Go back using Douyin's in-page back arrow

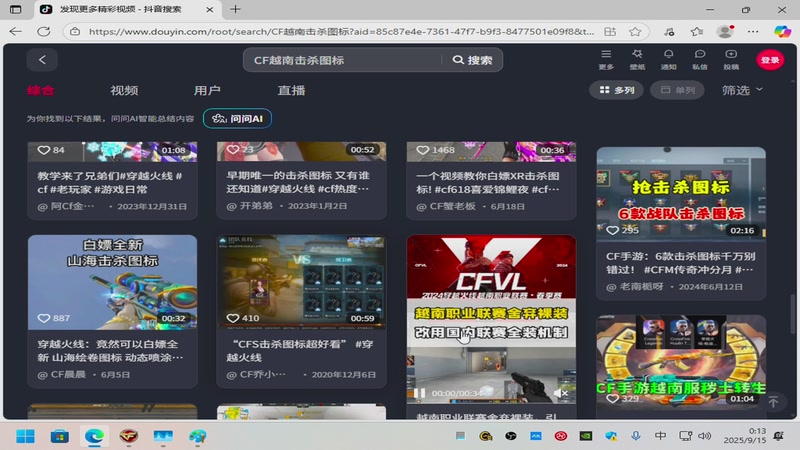[42, 60]
